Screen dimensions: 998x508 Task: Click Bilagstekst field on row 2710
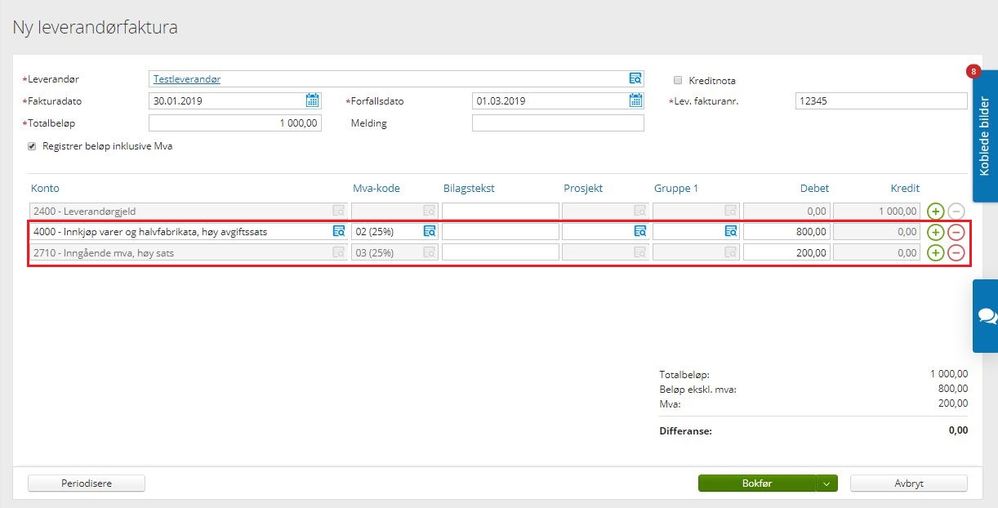[500, 253]
